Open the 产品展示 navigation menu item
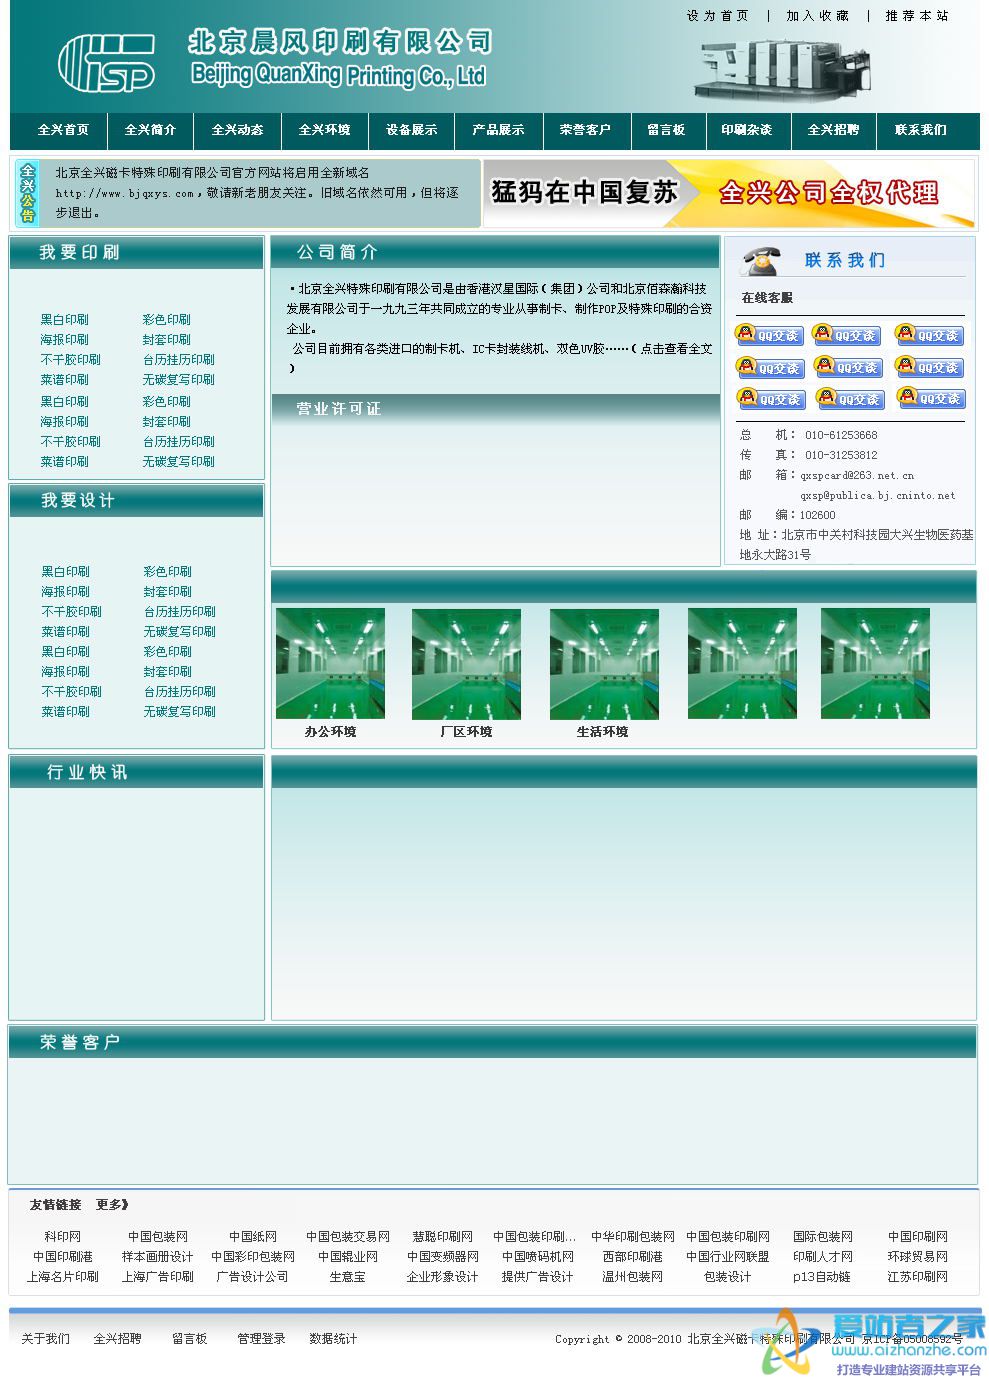Screen dimensions: 989x1377 point(498,130)
